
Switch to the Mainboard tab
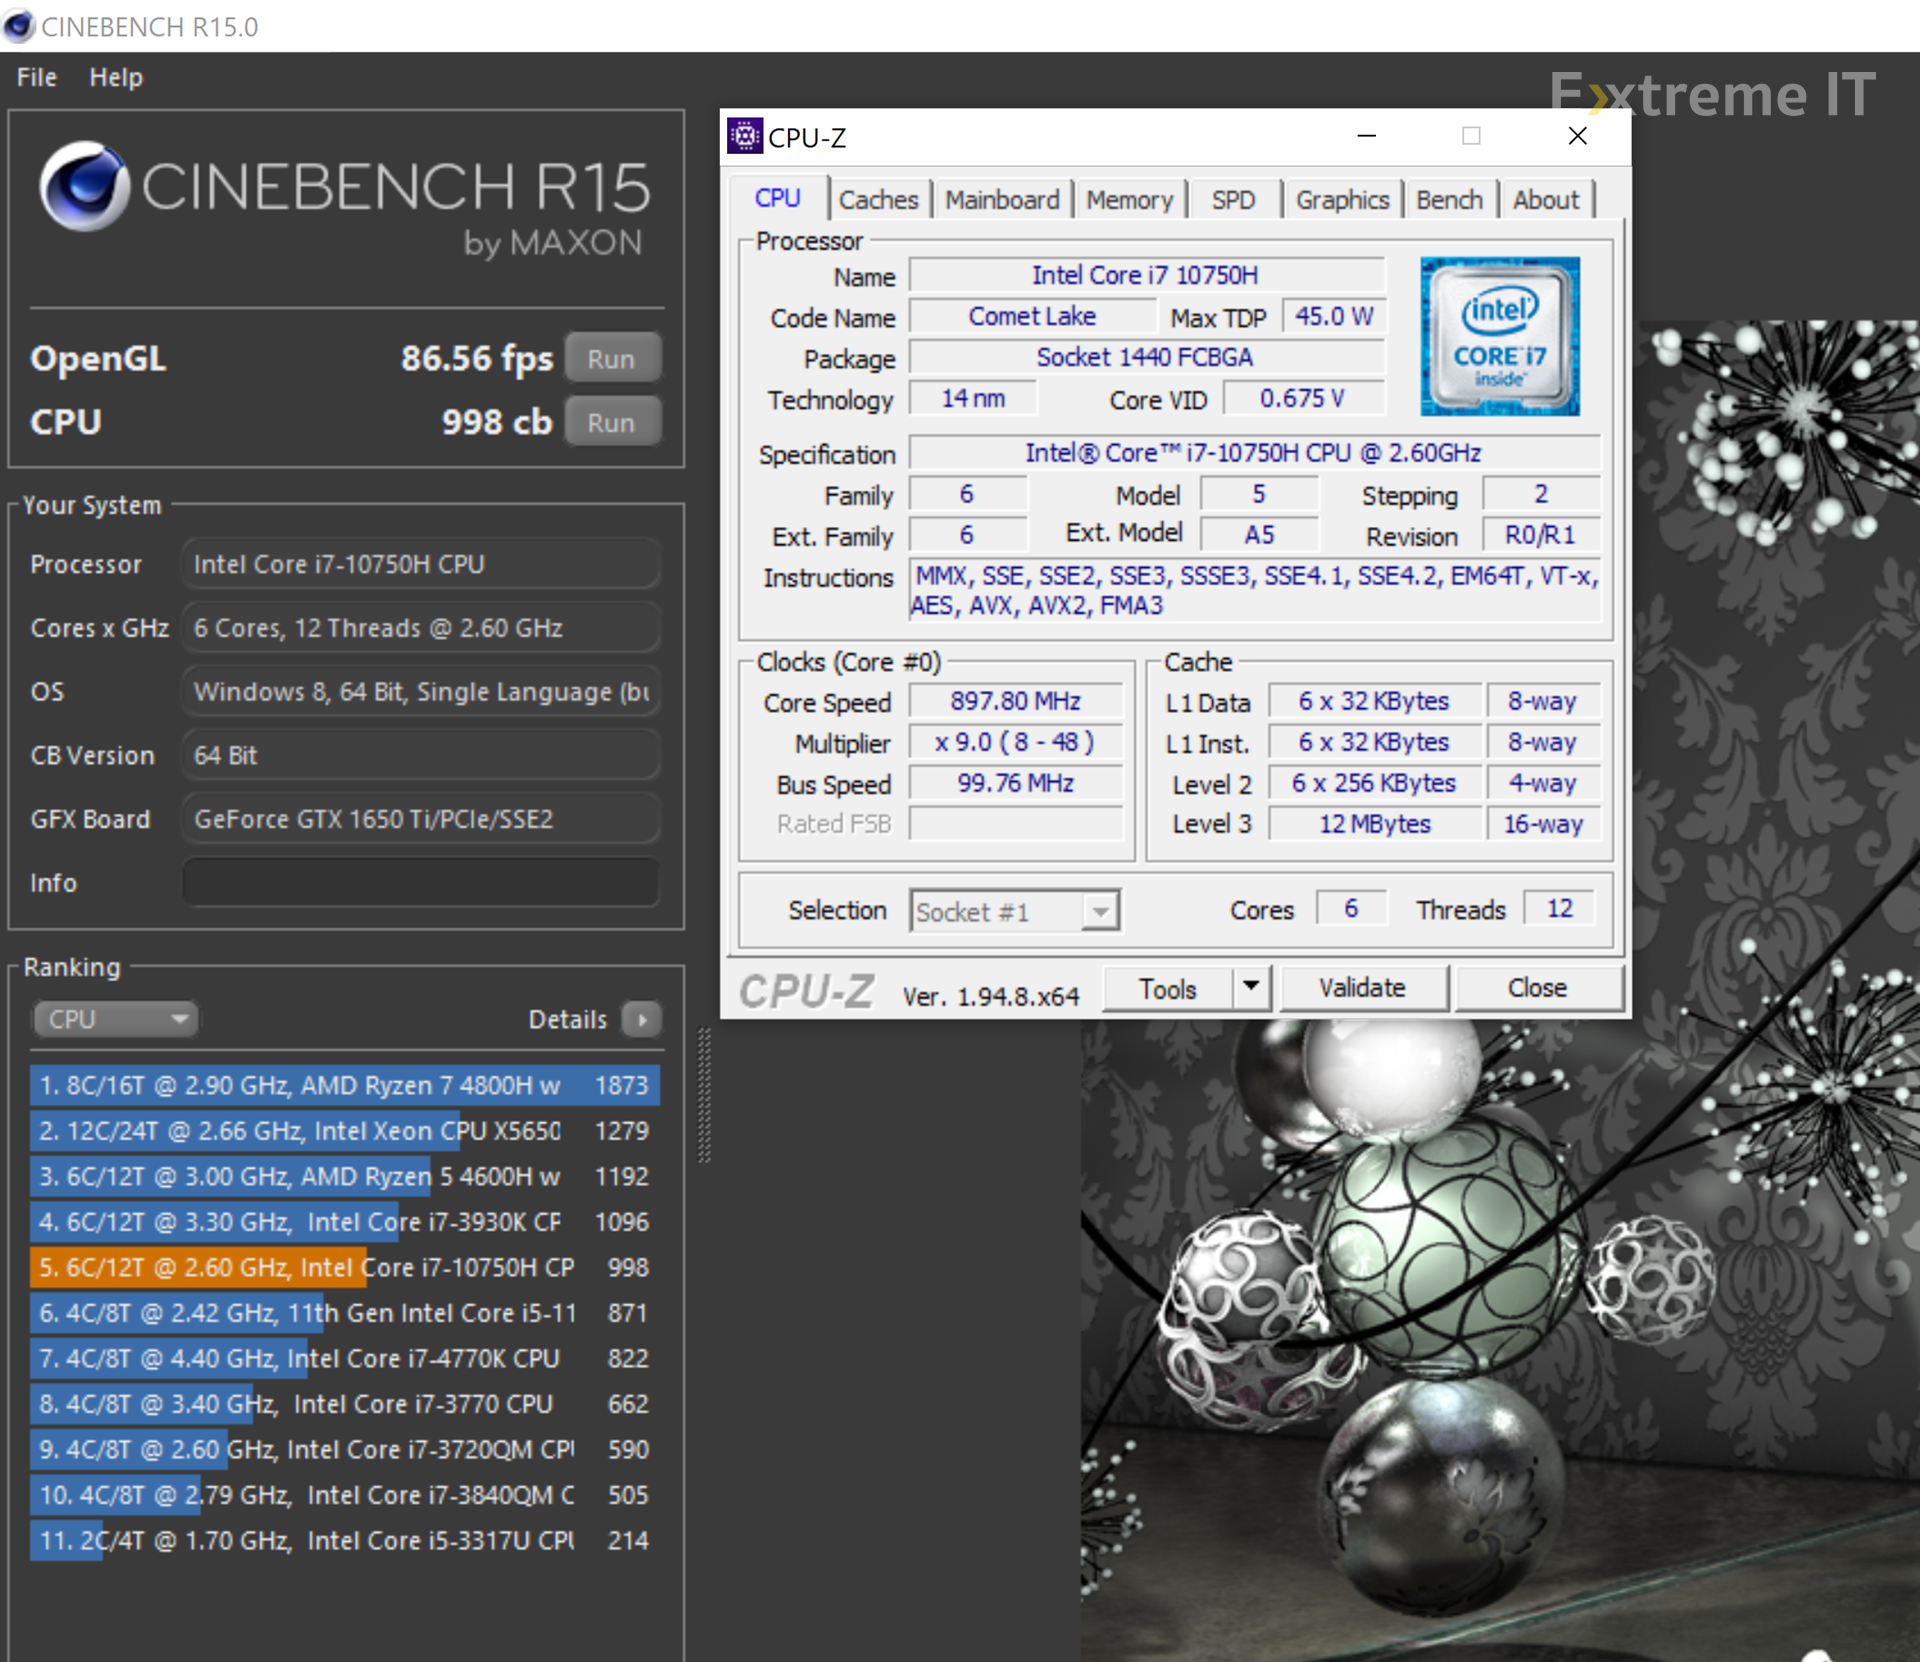1002,200
